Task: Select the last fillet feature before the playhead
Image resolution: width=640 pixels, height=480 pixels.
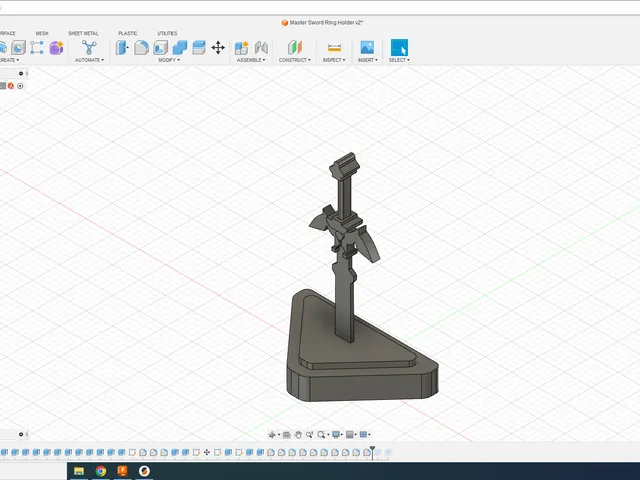Action: click(367, 452)
